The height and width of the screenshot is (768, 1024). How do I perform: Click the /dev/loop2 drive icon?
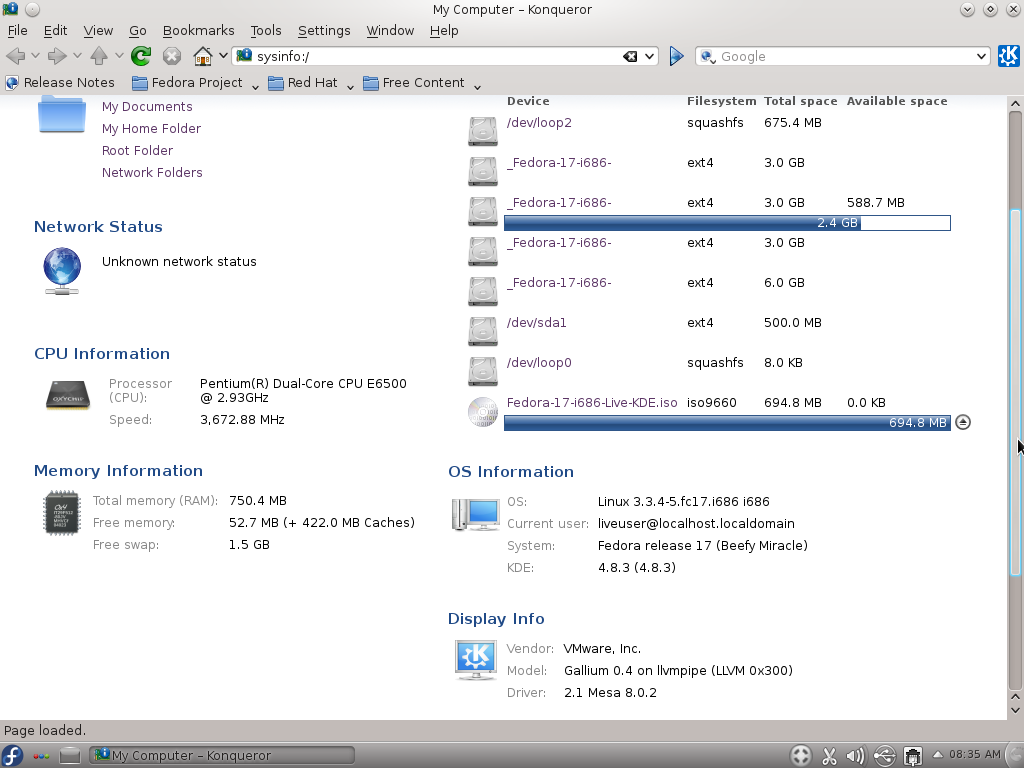(x=483, y=131)
